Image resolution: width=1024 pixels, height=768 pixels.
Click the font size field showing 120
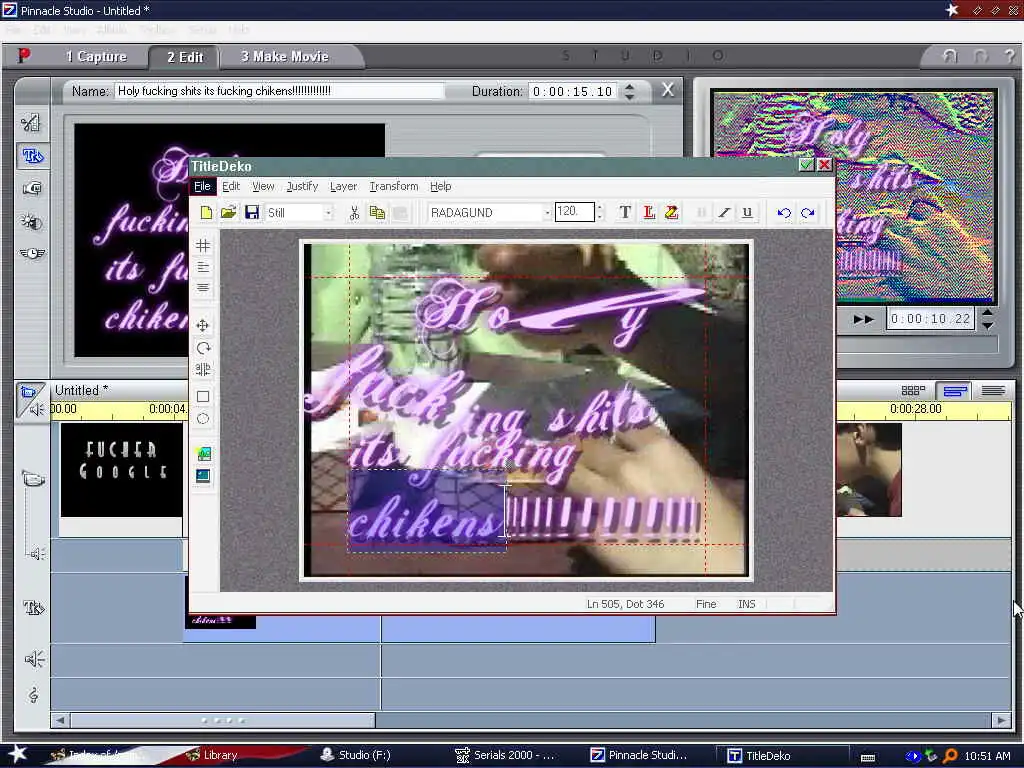(x=574, y=212)
